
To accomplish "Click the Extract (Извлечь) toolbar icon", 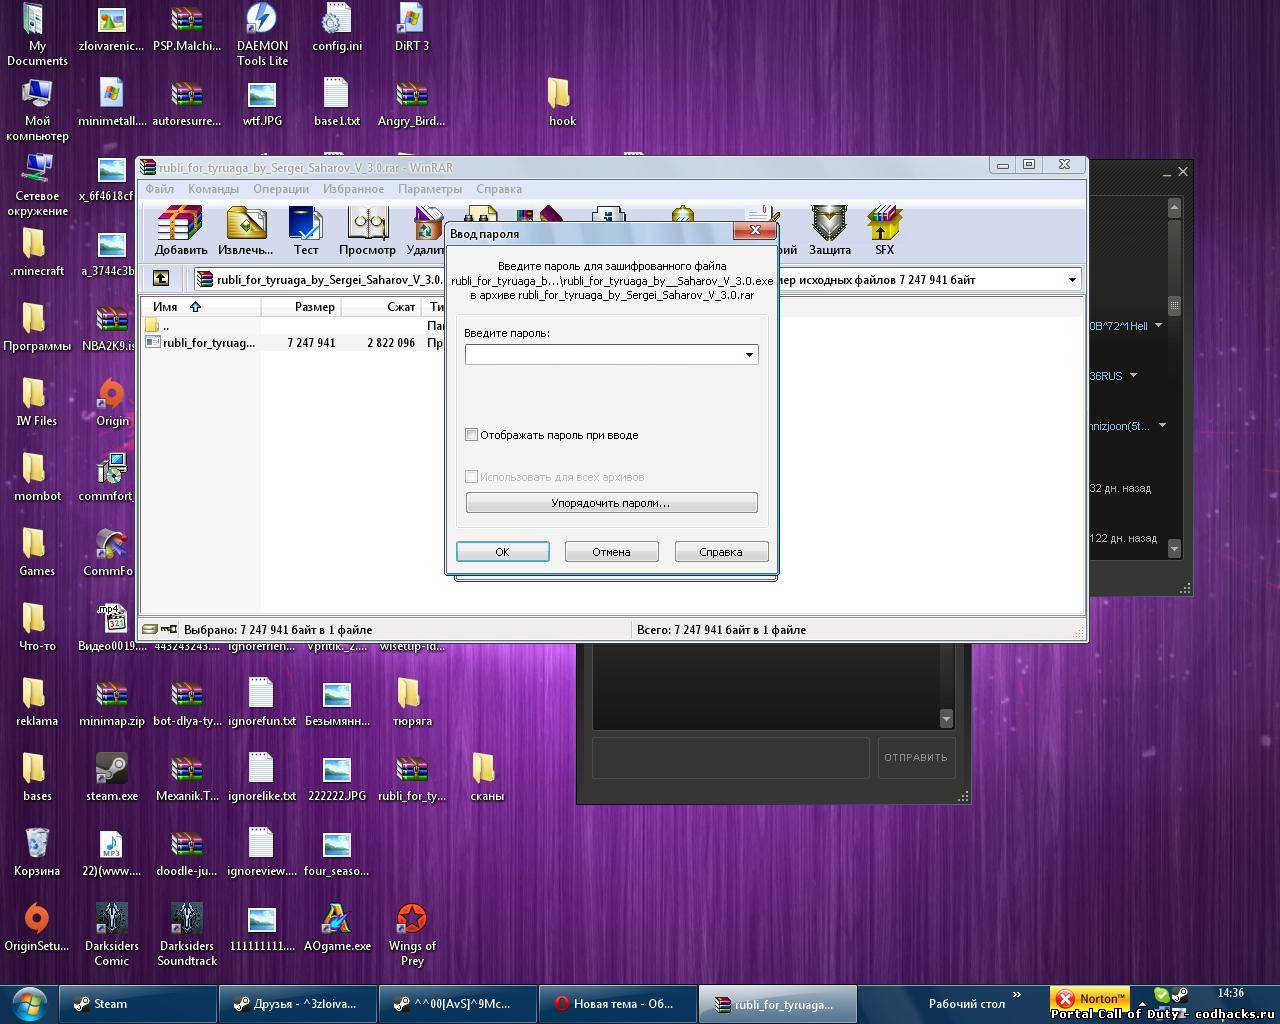I will (245, 230).
